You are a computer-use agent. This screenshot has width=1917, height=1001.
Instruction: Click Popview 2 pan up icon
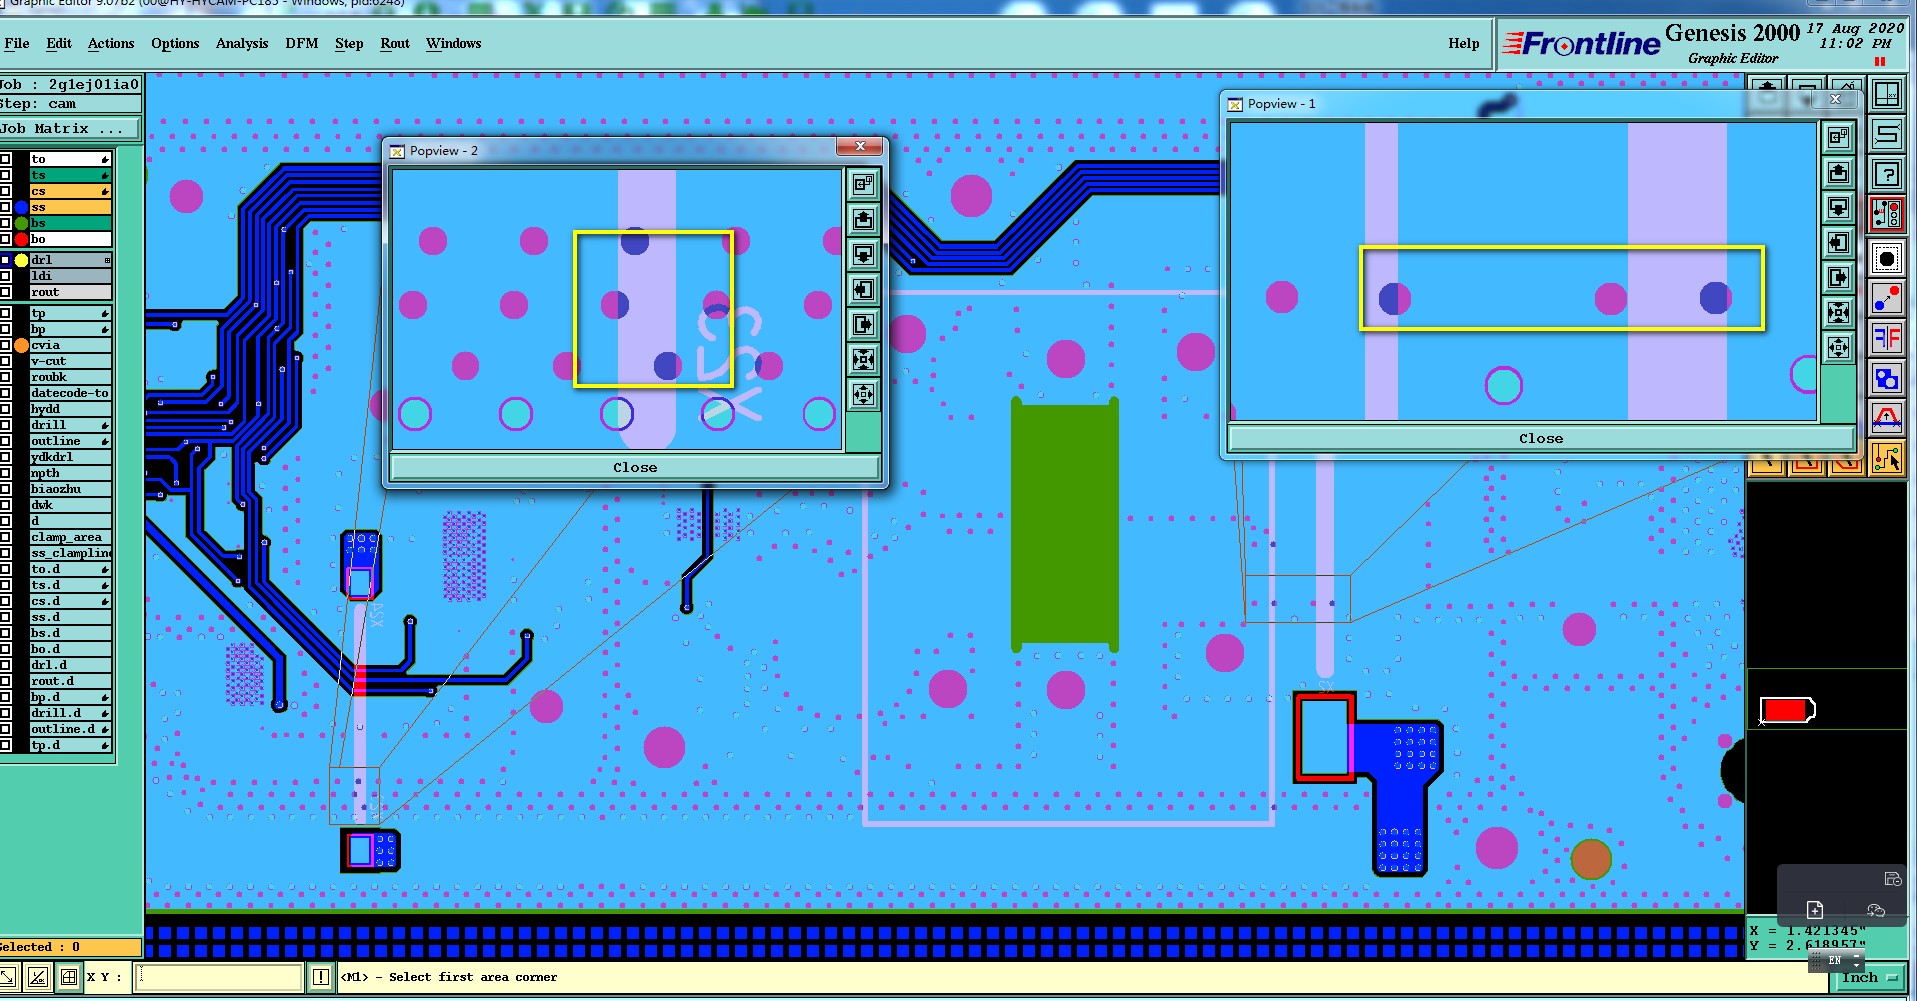tap(864, 219)
